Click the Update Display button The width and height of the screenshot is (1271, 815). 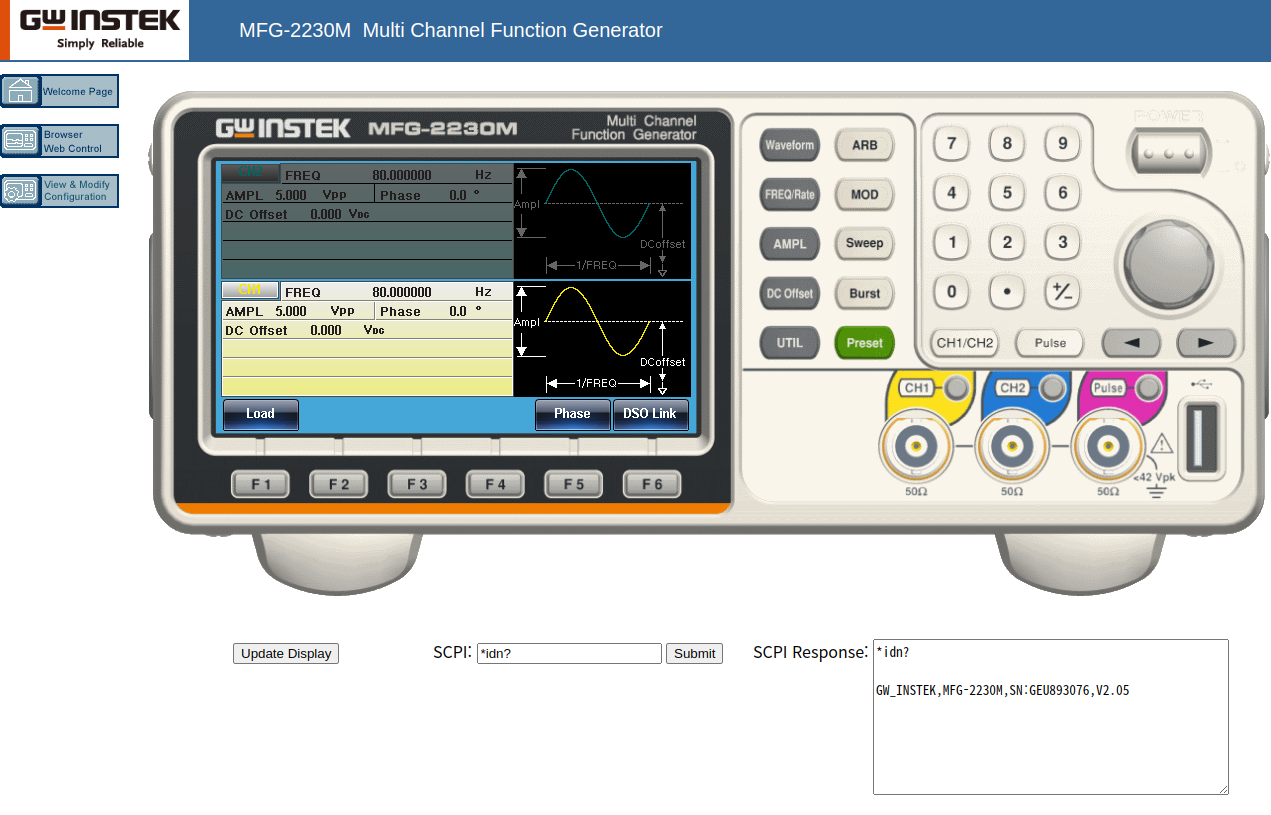[286, 653]
